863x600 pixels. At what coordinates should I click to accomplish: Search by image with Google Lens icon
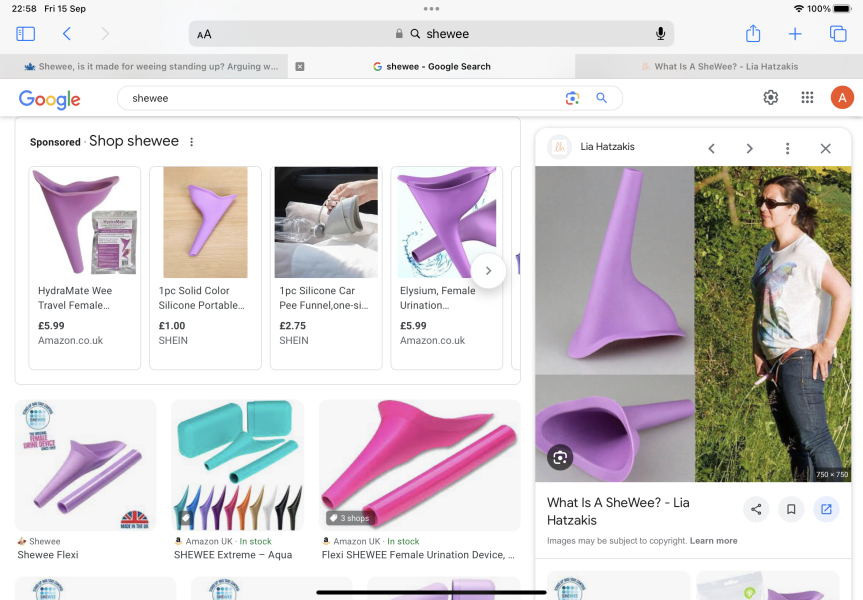(572, 99)
